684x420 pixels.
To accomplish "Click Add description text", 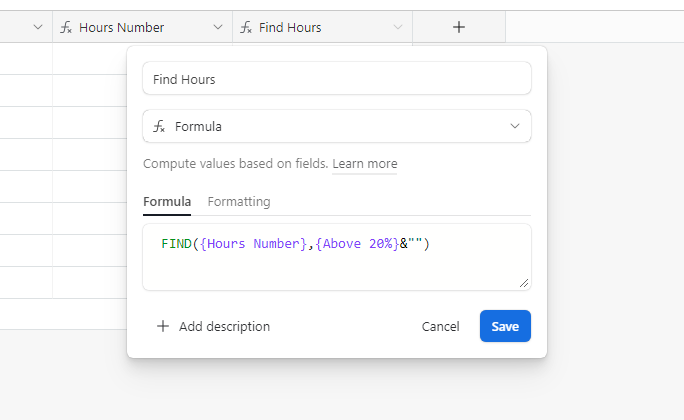I will [x=224, y=326].
